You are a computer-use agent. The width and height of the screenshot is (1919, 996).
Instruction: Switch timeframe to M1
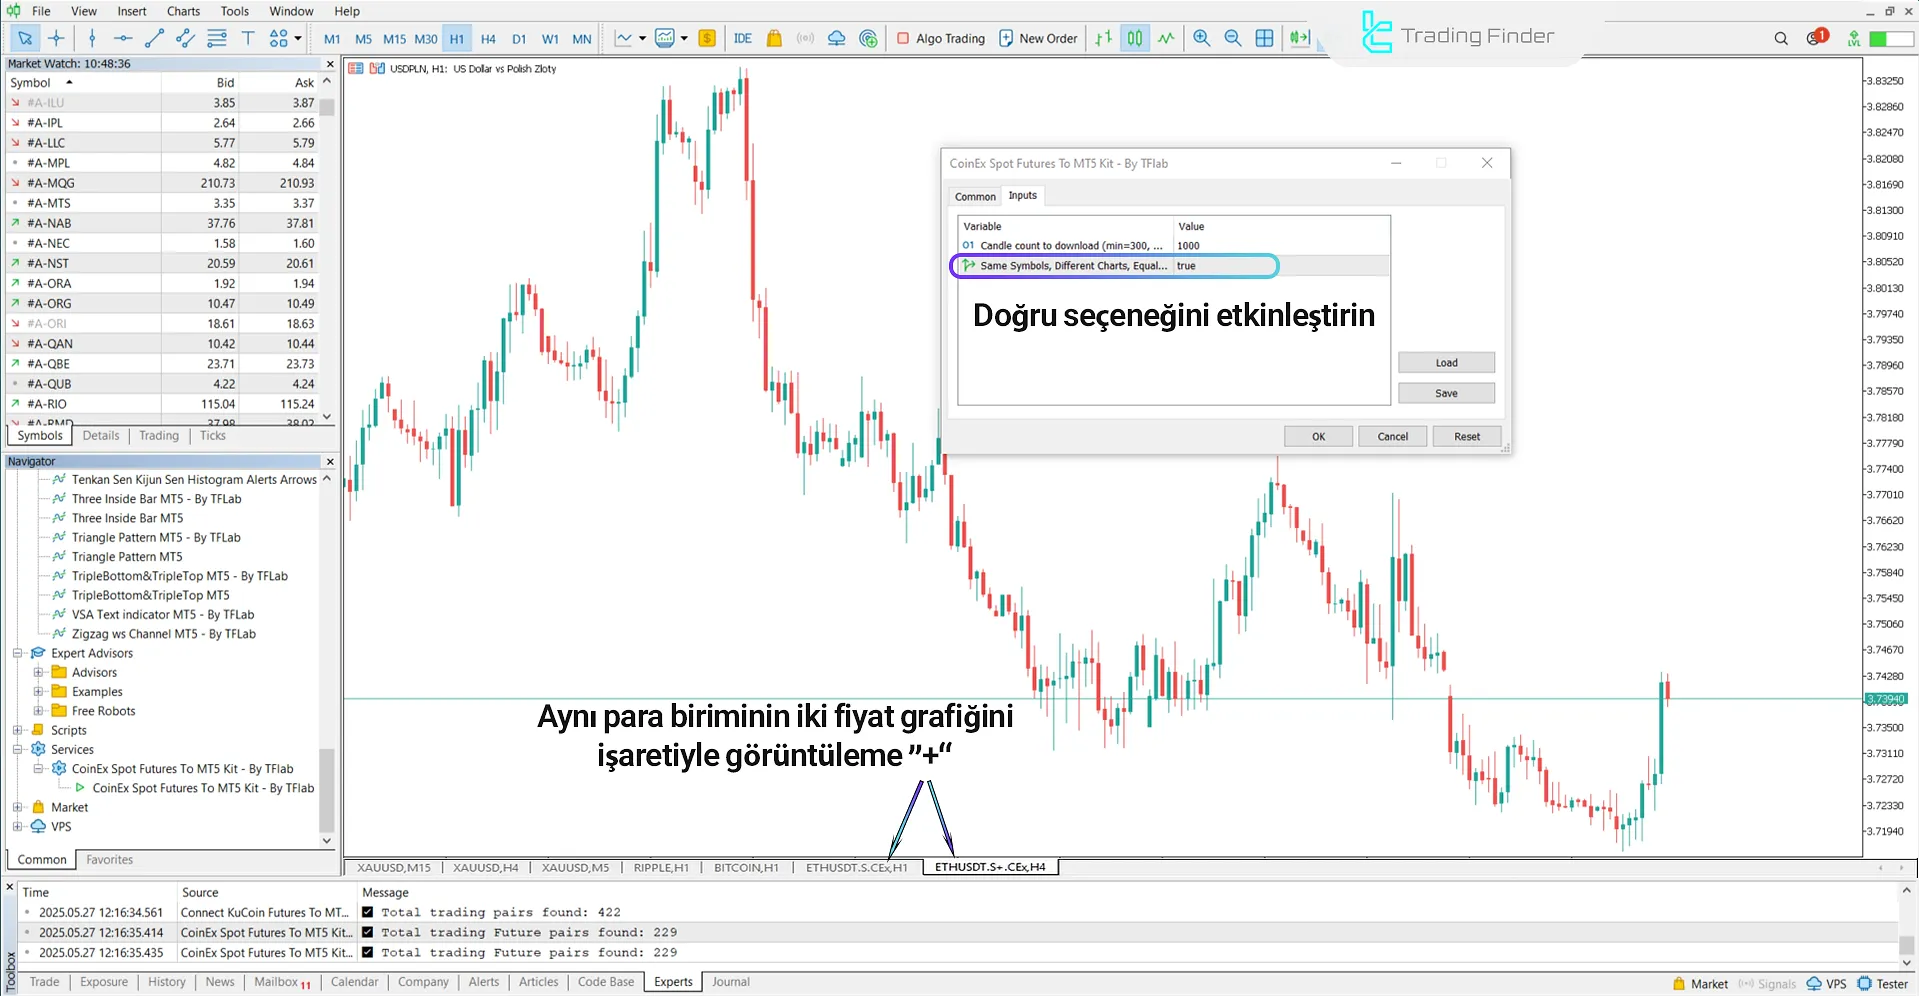(332, 39)
